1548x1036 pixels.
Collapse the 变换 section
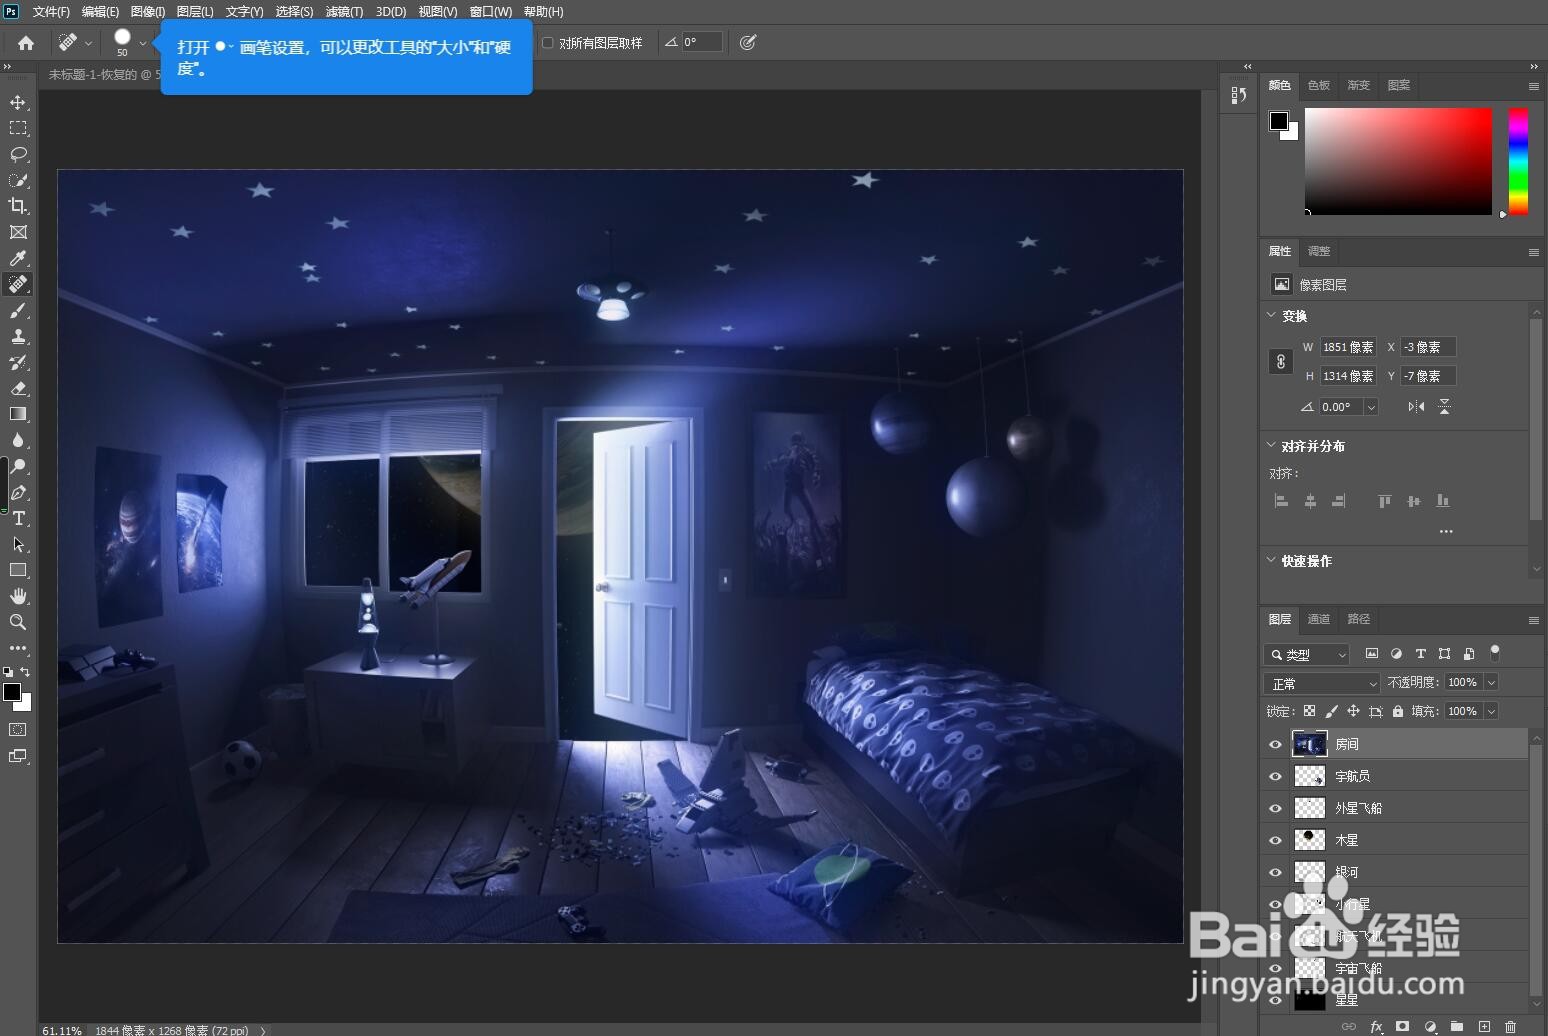pyautogui.click(x=1271, y=315)
